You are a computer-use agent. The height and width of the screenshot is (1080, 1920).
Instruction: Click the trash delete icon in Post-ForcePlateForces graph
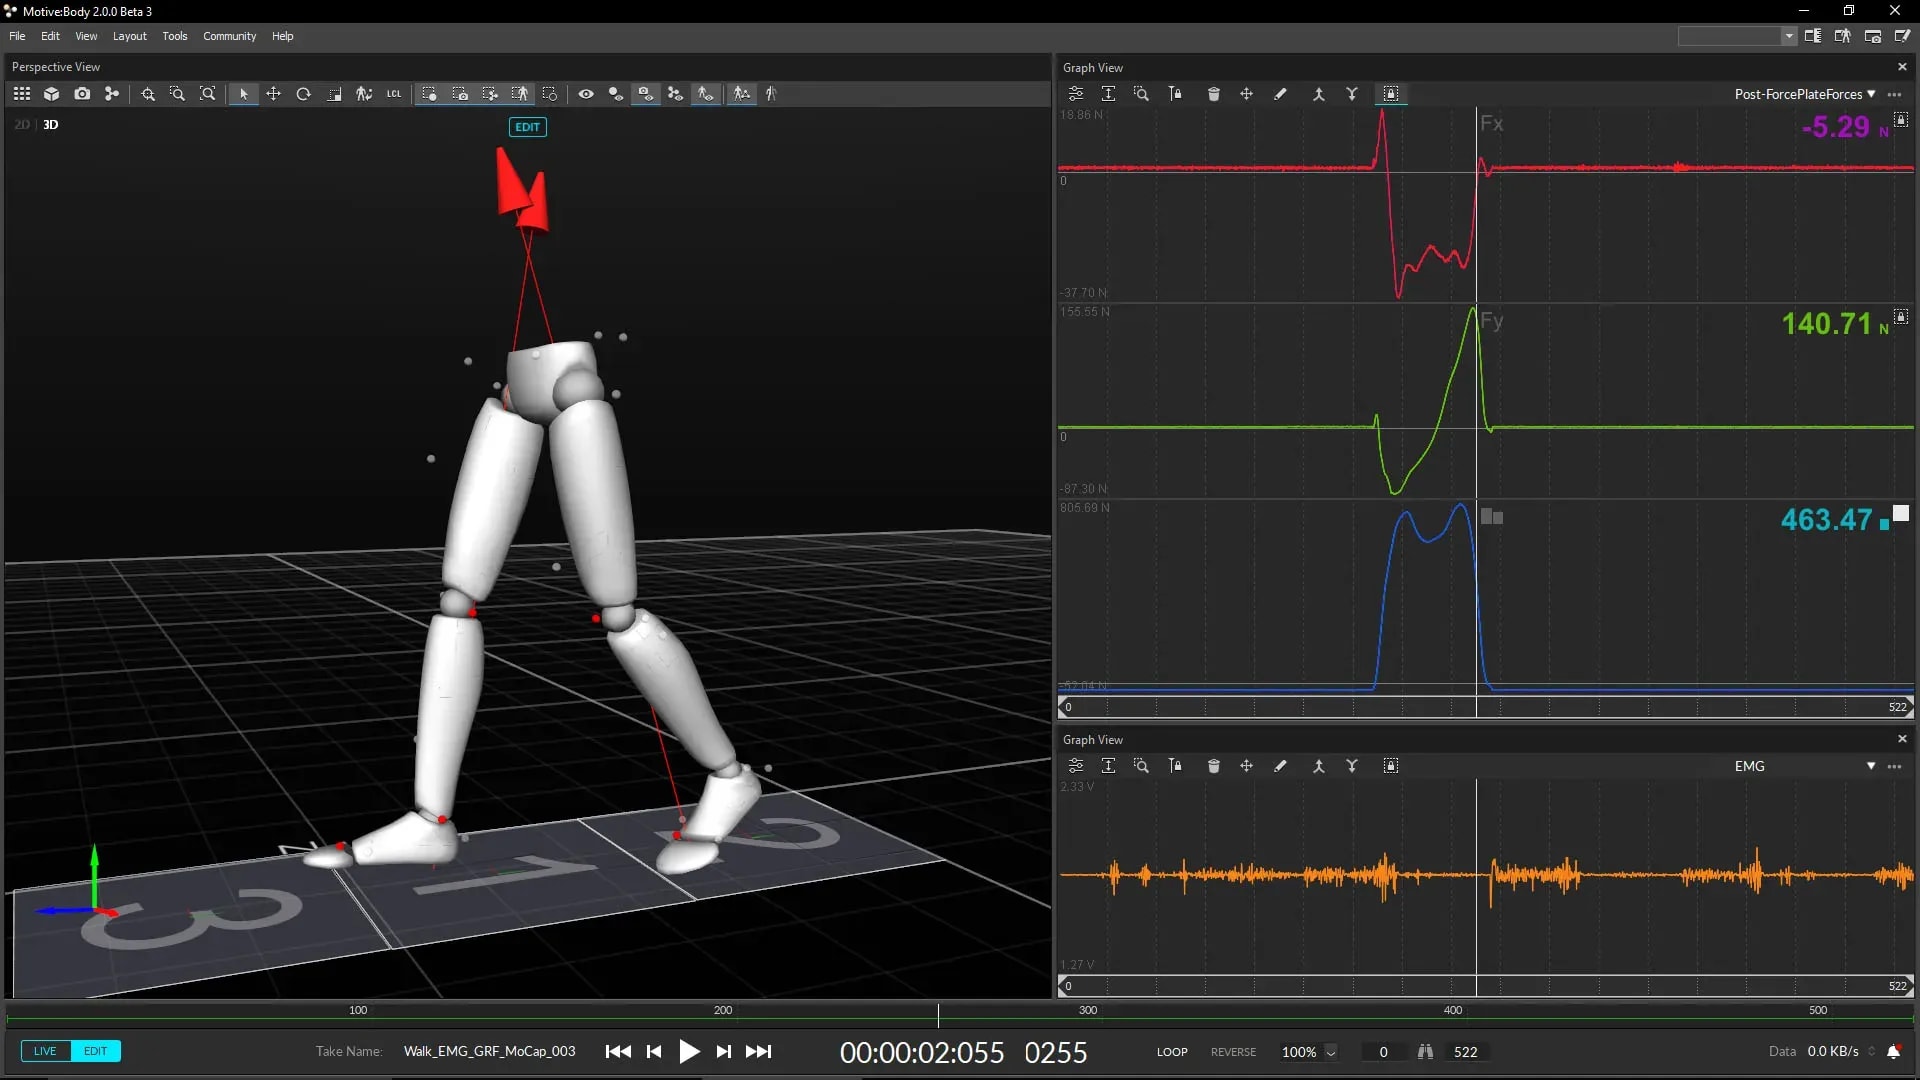(x=1213, y=94)
